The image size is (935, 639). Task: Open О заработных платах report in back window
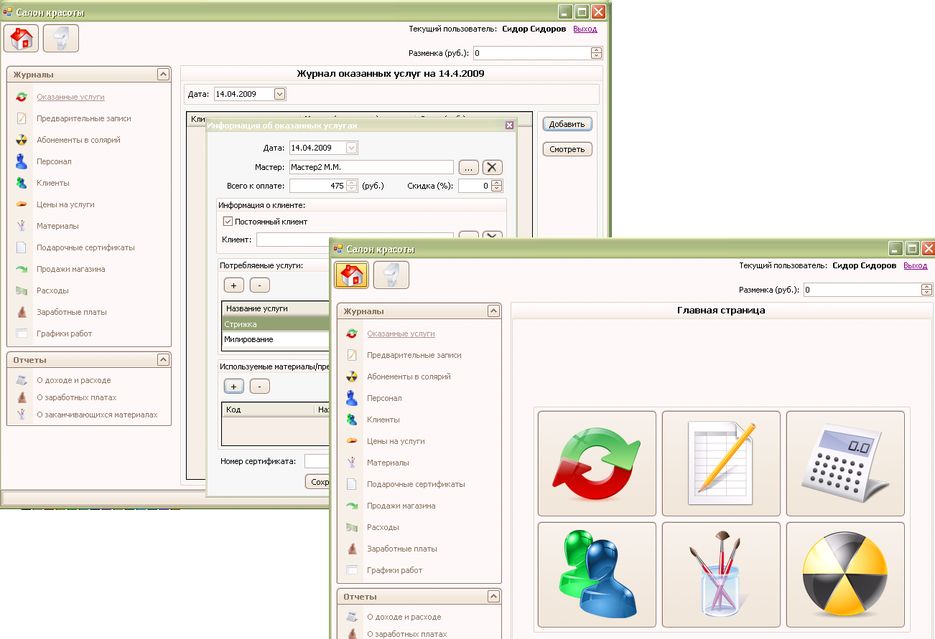76,398
